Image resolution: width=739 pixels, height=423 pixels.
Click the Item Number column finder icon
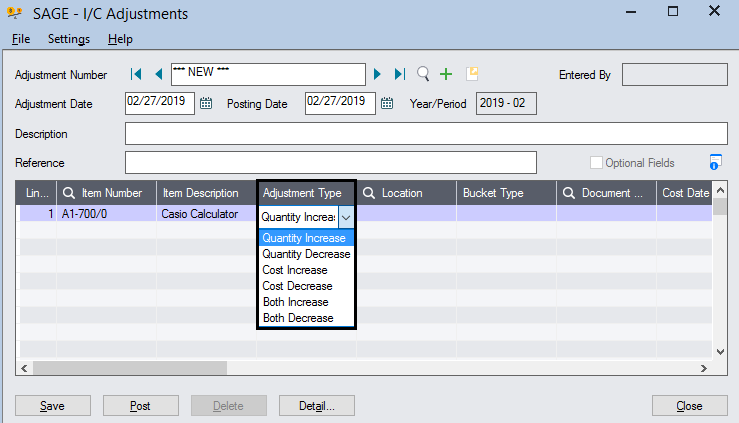69,193
